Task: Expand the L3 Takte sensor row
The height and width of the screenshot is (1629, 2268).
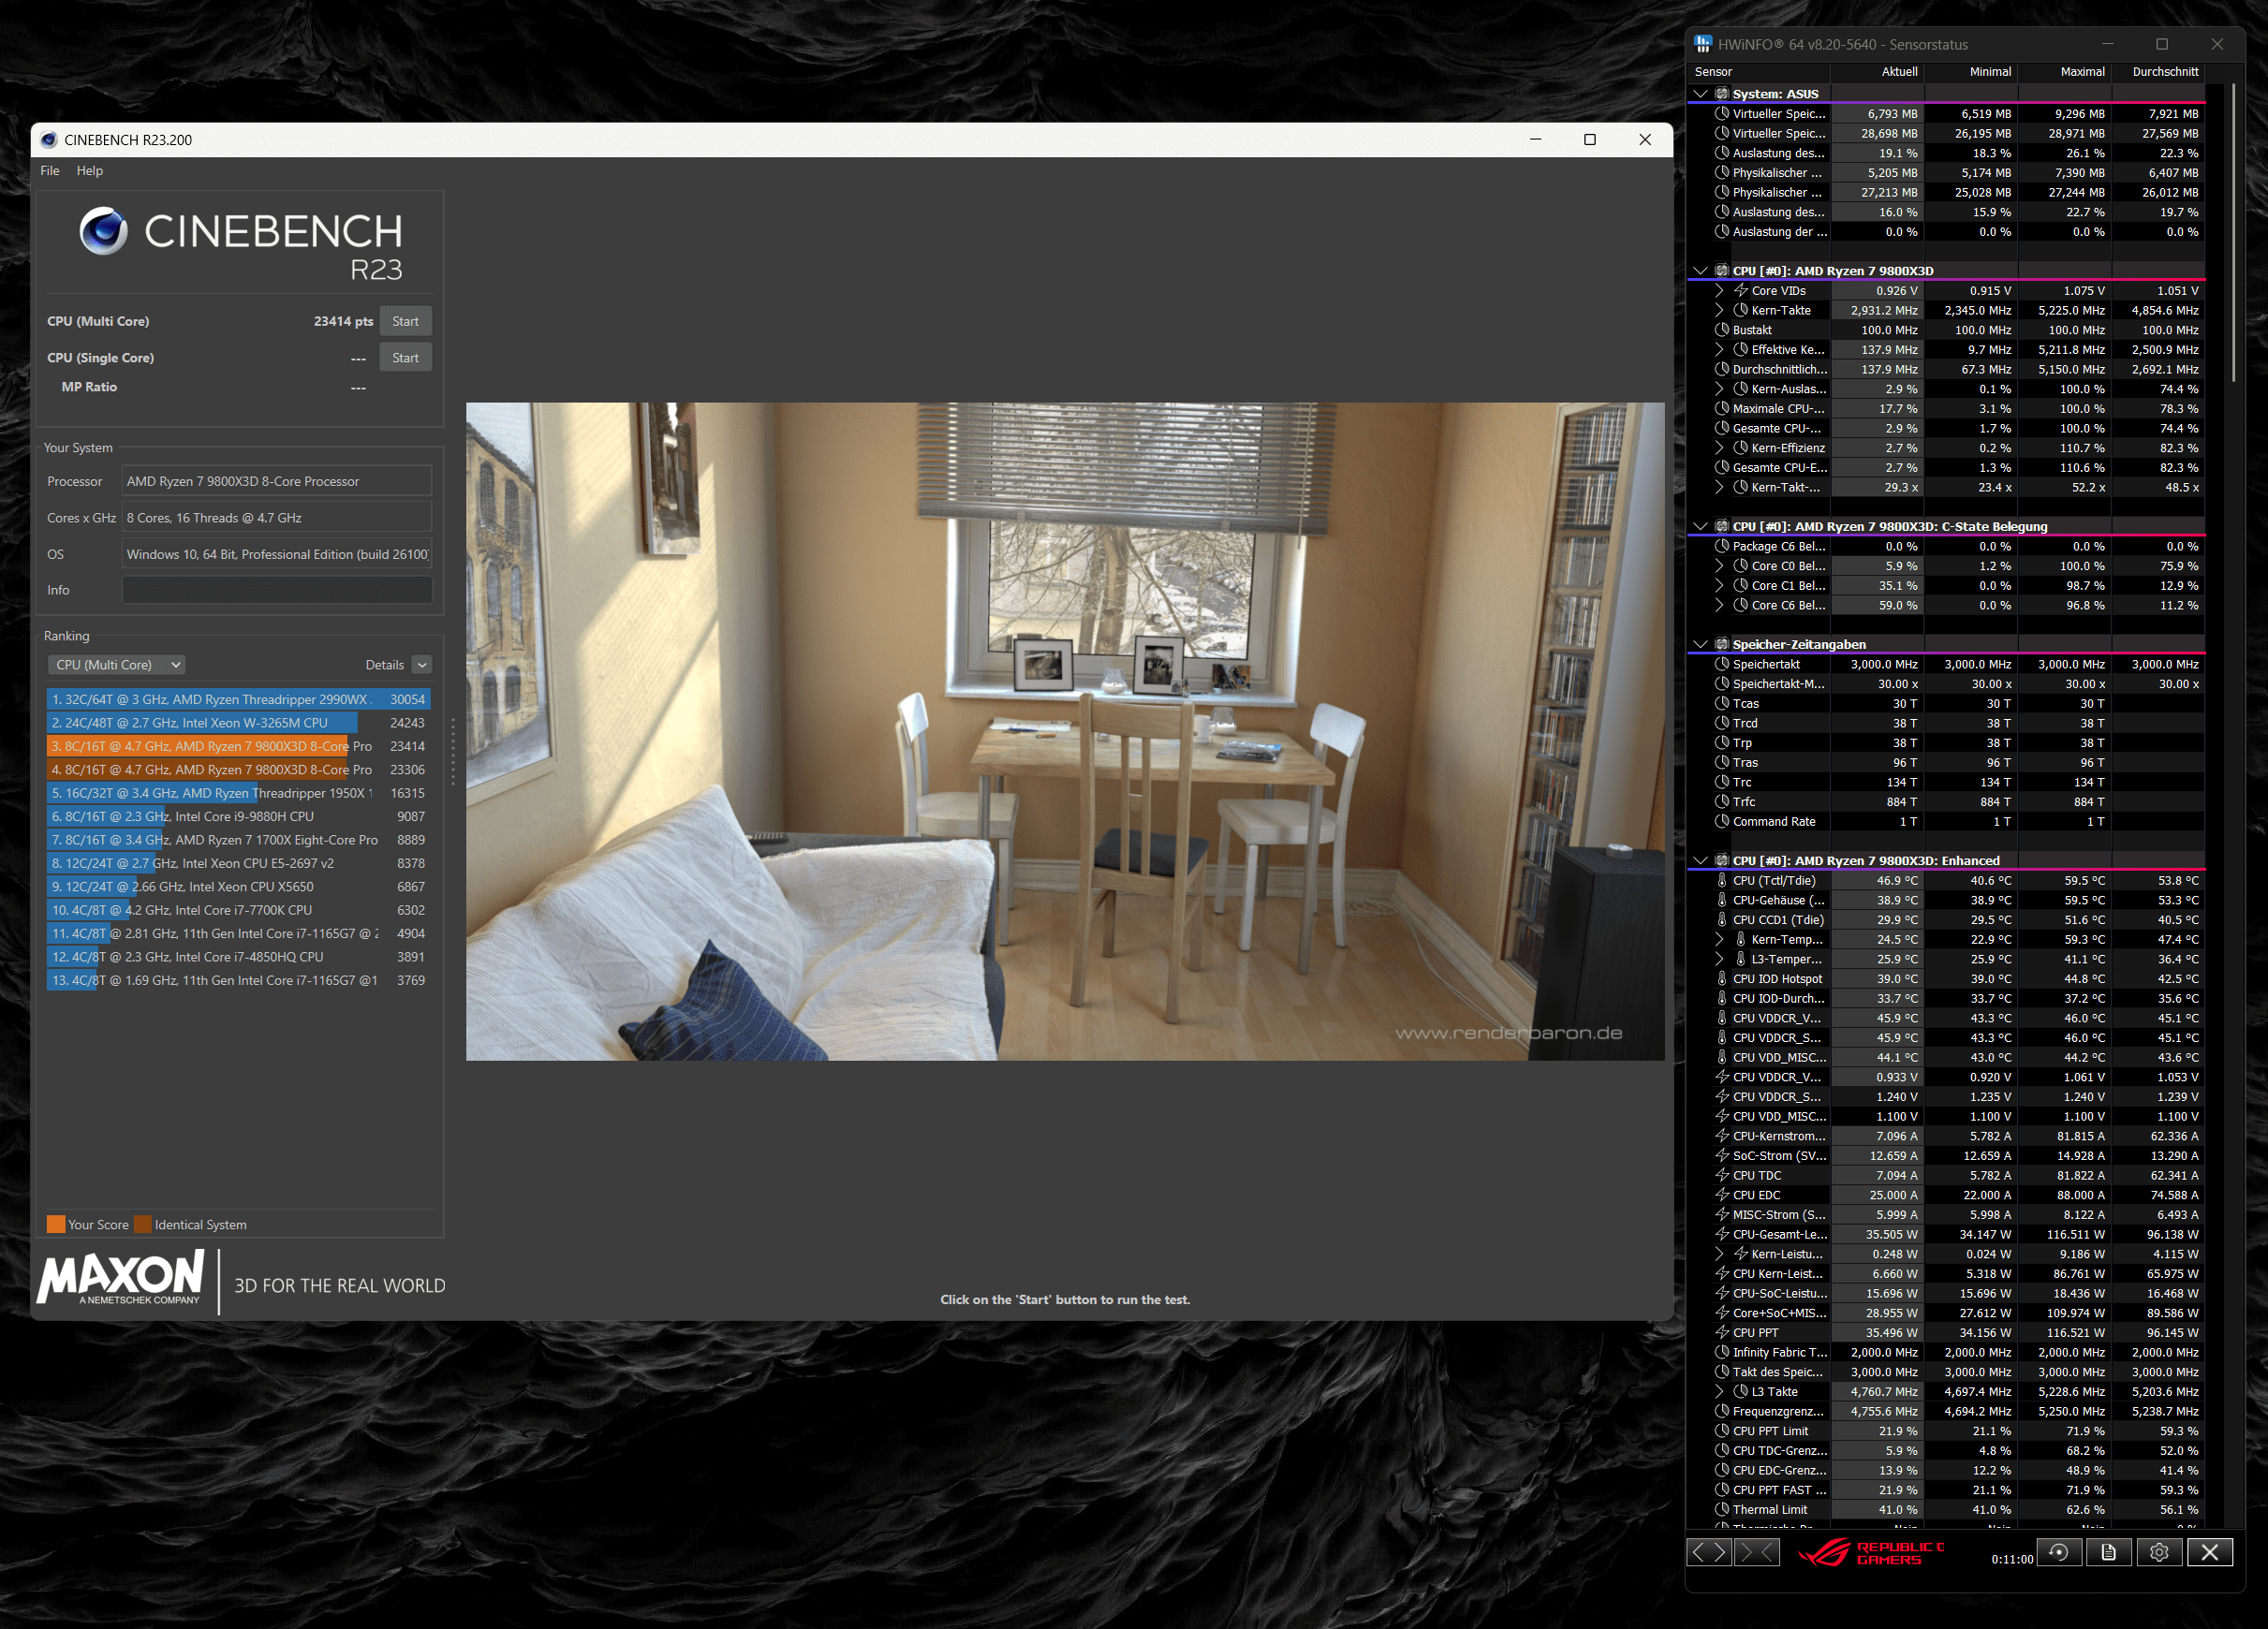Action: (x=1719, y=1391)
